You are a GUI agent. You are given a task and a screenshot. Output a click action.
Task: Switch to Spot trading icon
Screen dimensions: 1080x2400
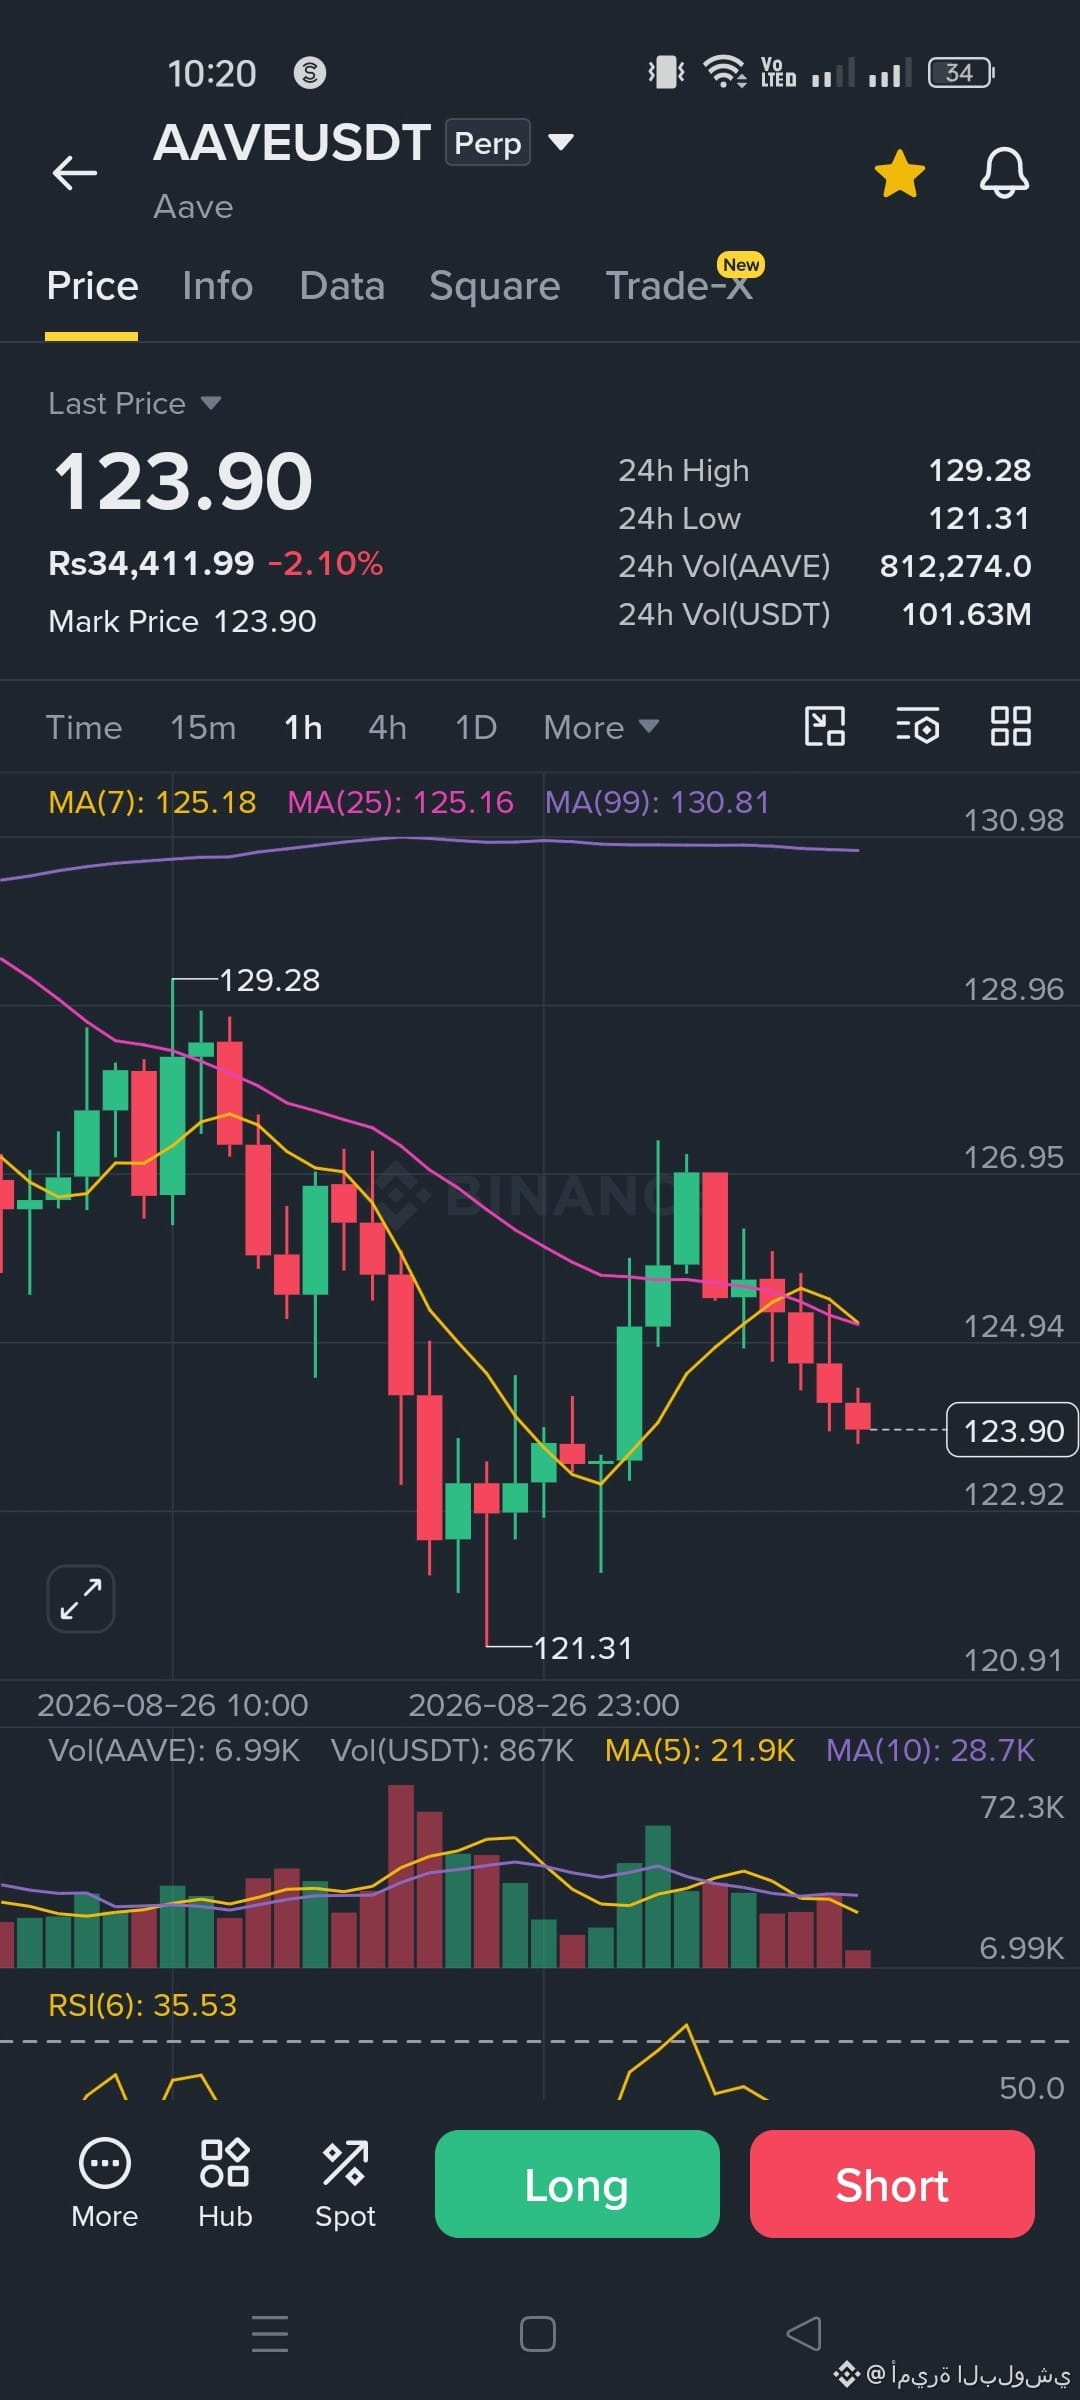click(x=345, y=2184)
